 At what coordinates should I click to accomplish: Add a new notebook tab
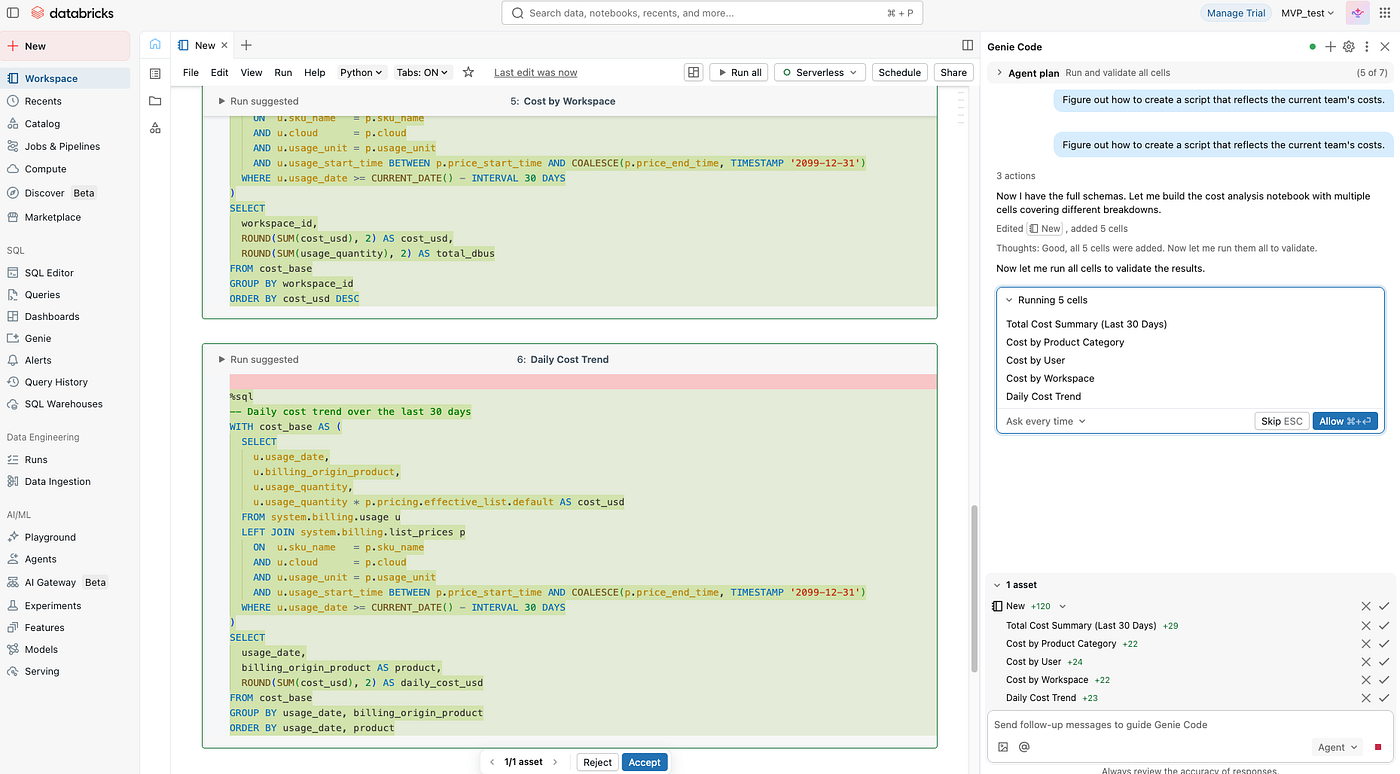tap(246, 45)
